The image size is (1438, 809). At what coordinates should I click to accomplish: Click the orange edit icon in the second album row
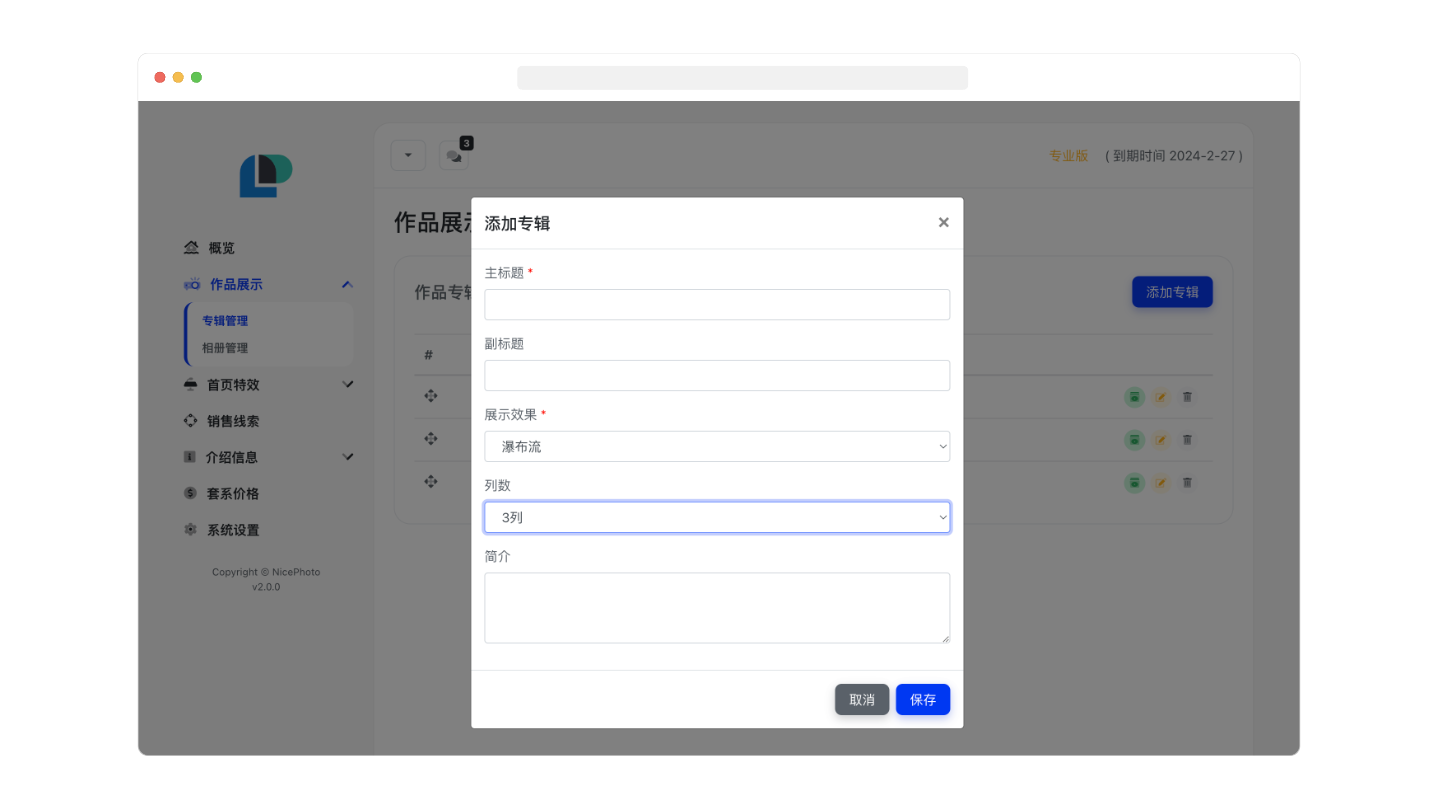1160,439
